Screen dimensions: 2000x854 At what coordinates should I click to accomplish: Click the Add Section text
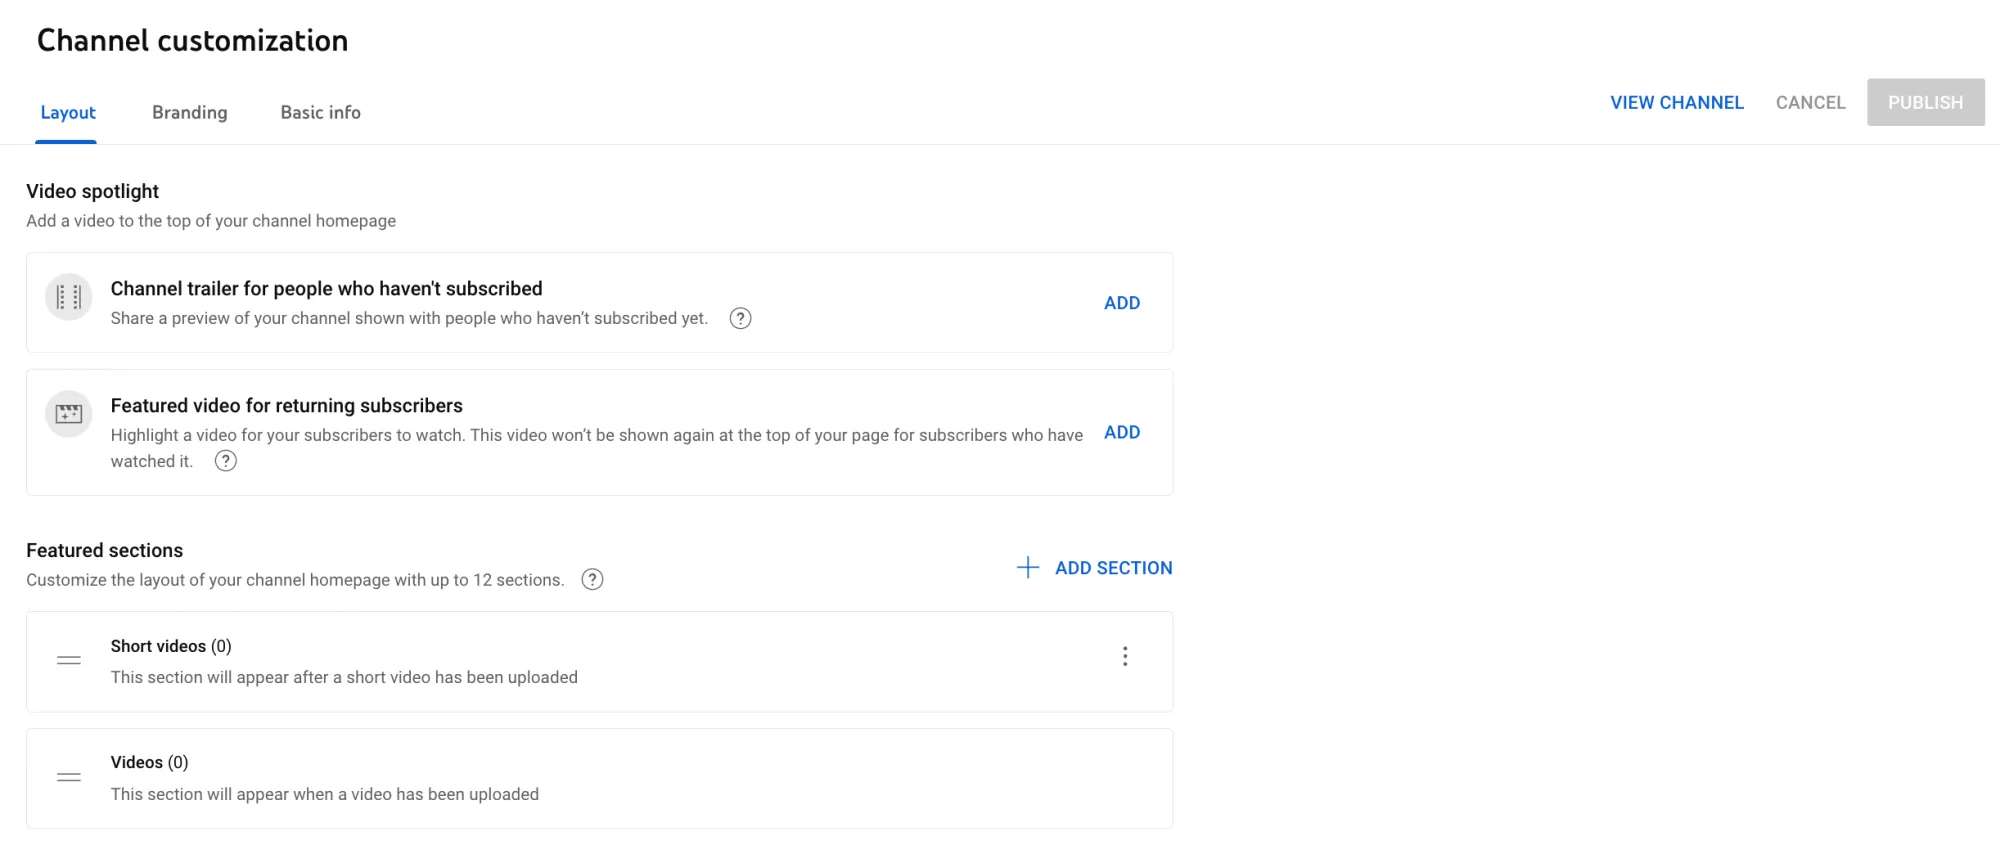(x=1113, y=568)
